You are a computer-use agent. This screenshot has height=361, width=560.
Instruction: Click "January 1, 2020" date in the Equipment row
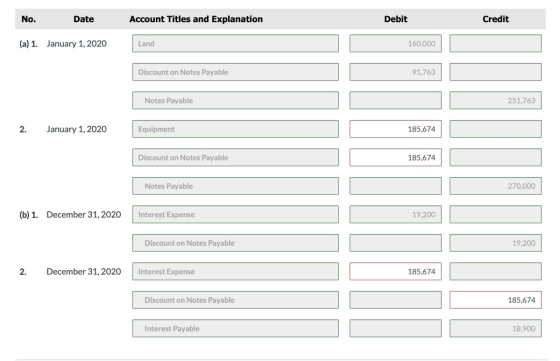point(76,129)
